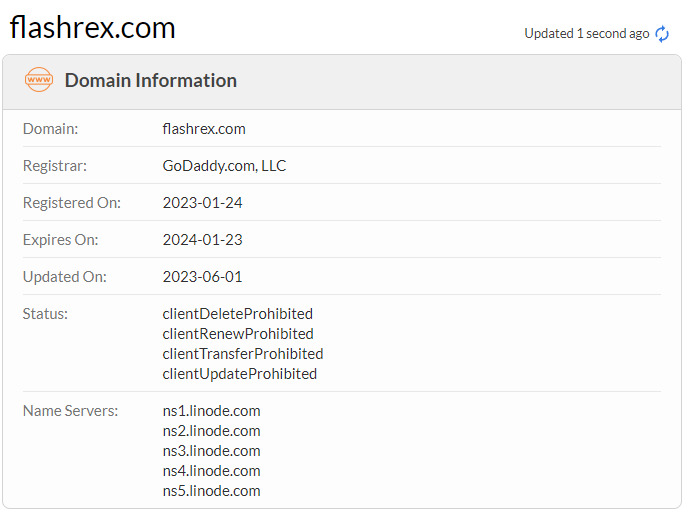Click name server ns1.linode.com

212,411
